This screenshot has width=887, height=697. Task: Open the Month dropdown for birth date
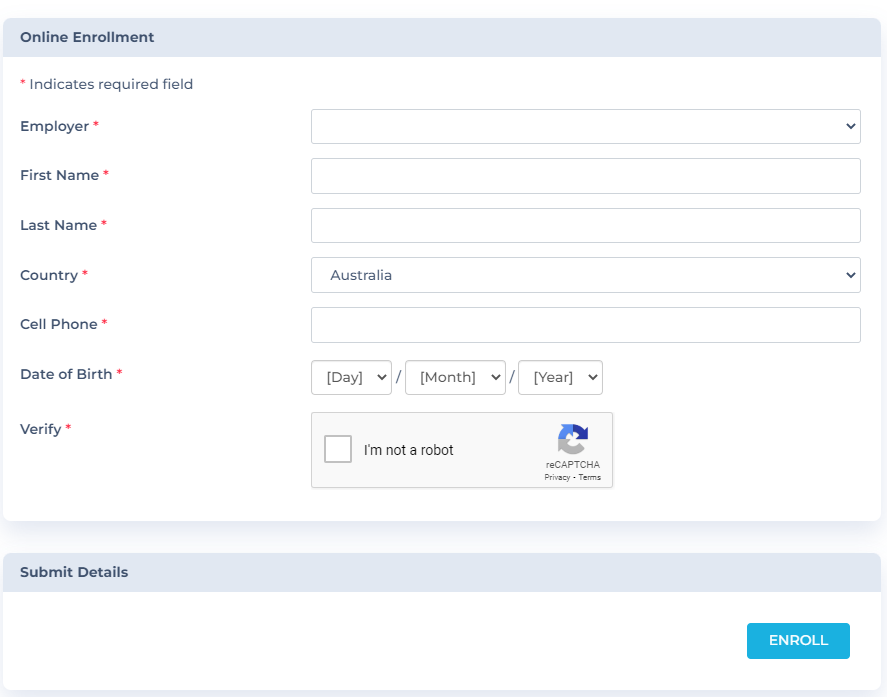pos(455,377)
